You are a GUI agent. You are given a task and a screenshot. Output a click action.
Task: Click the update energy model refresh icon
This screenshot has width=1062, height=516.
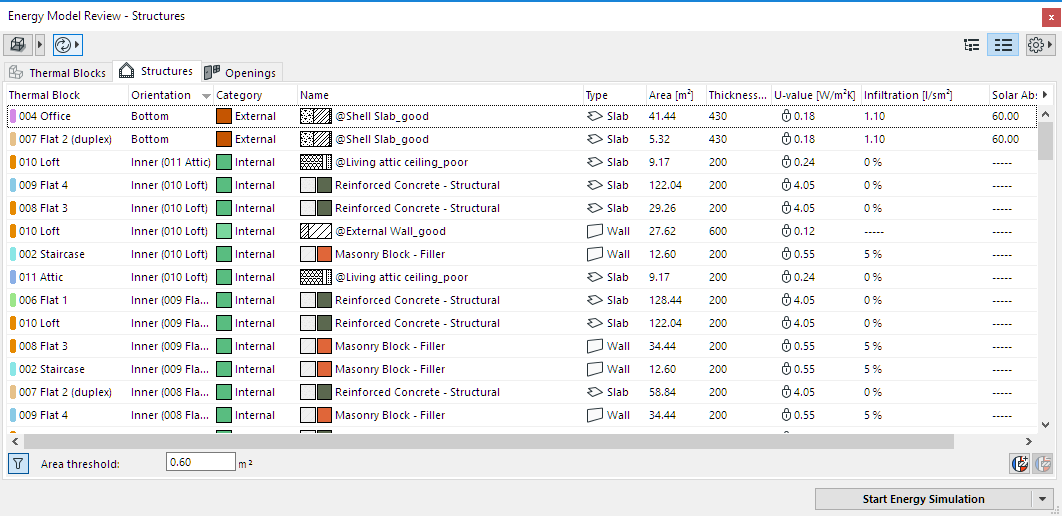tap(62, 45)
